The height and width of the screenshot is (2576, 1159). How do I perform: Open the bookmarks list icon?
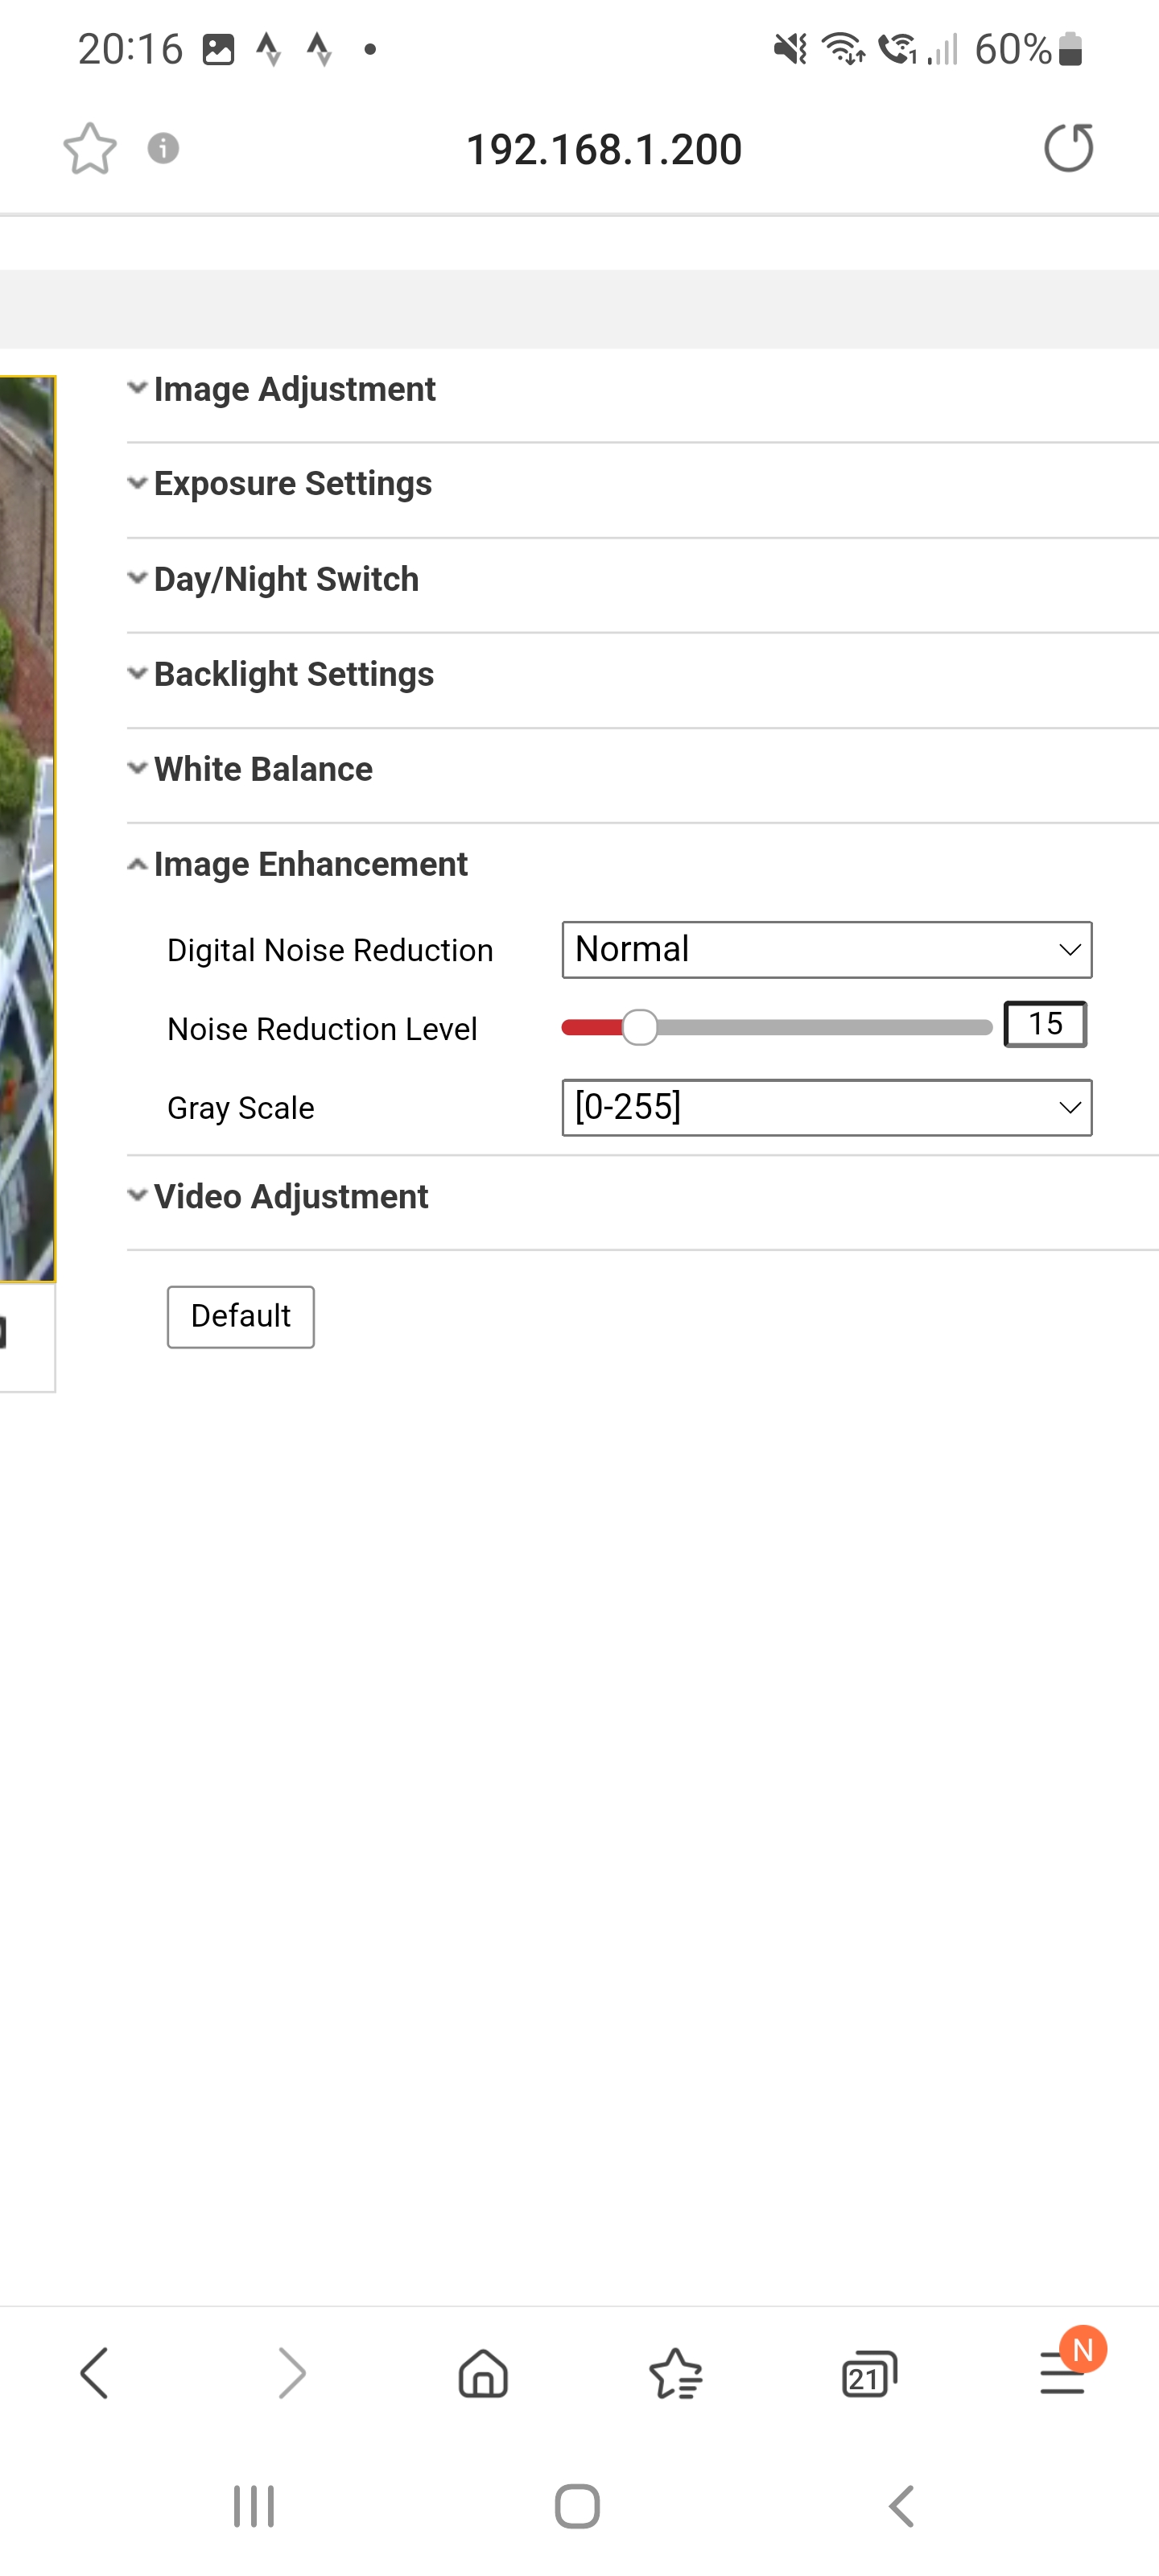pos(676,2373)
